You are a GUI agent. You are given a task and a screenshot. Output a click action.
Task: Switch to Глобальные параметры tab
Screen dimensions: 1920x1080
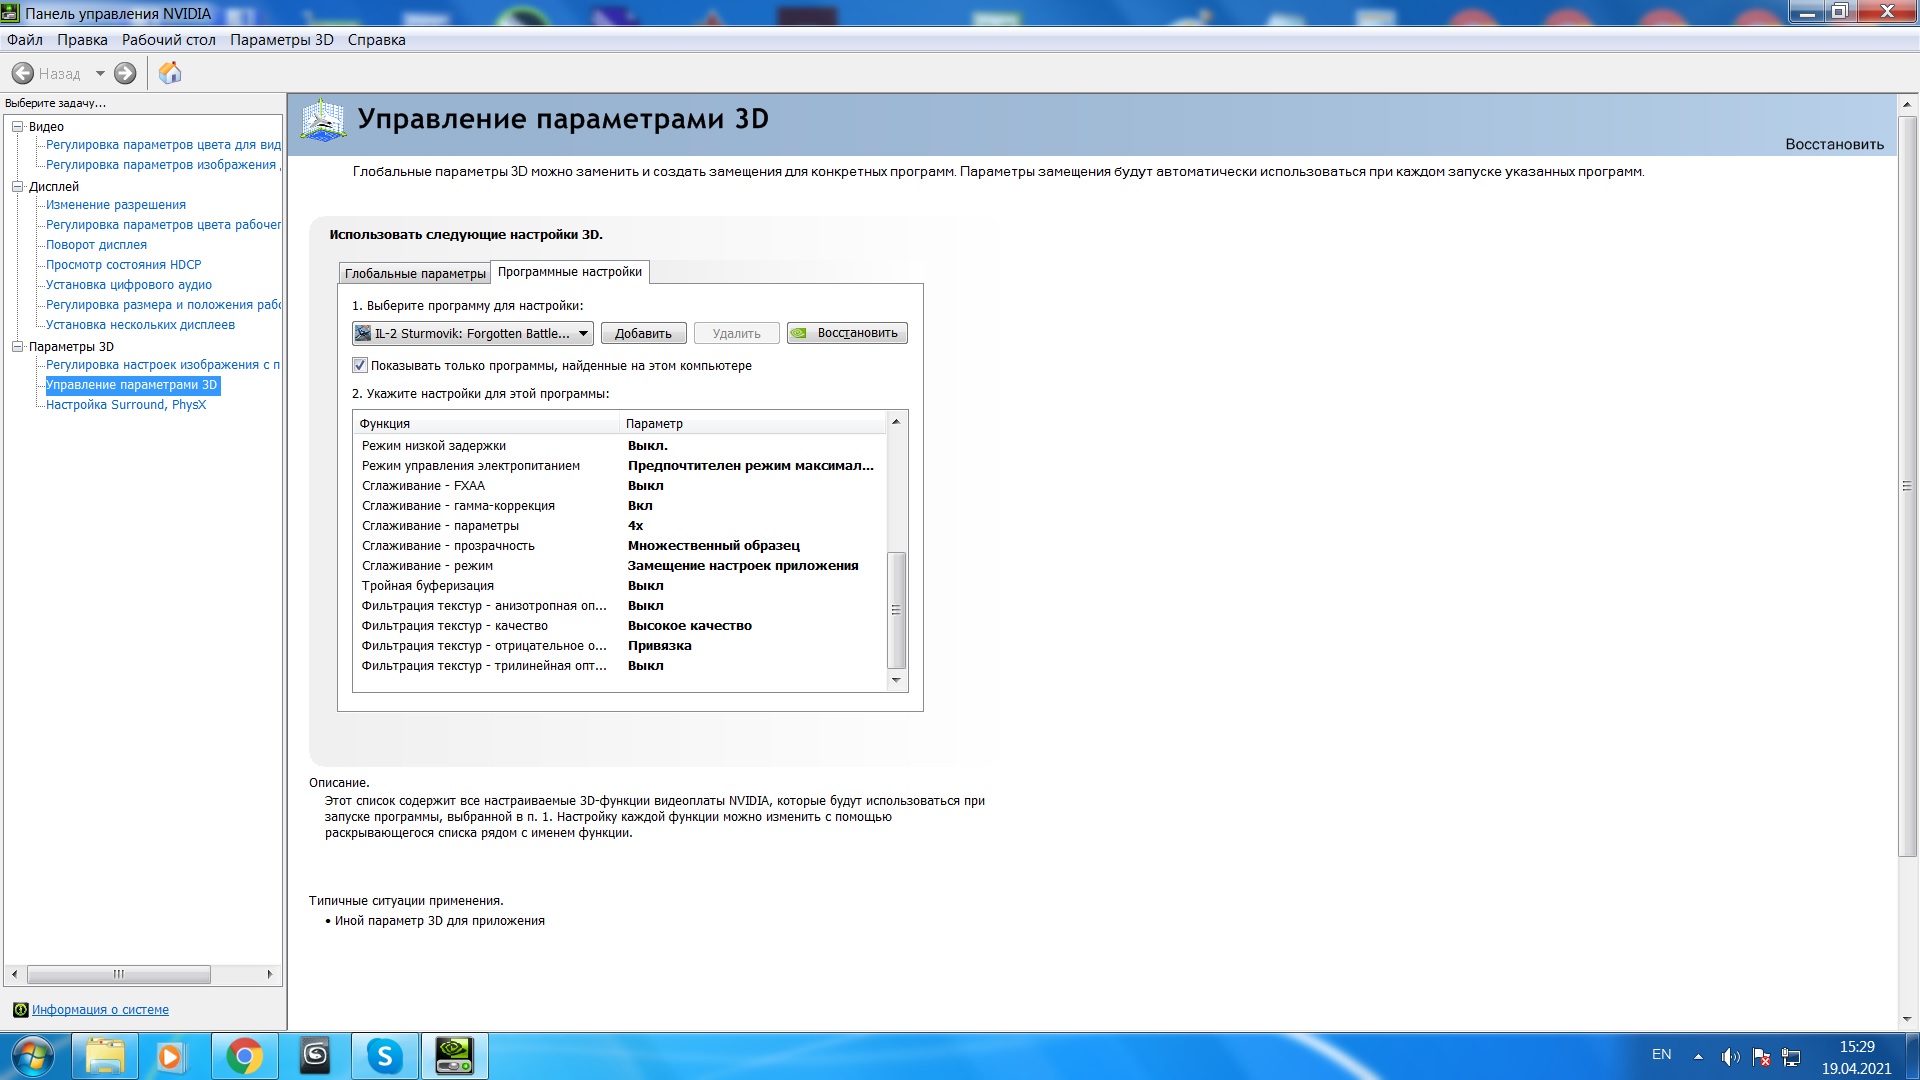pos(415,273)
